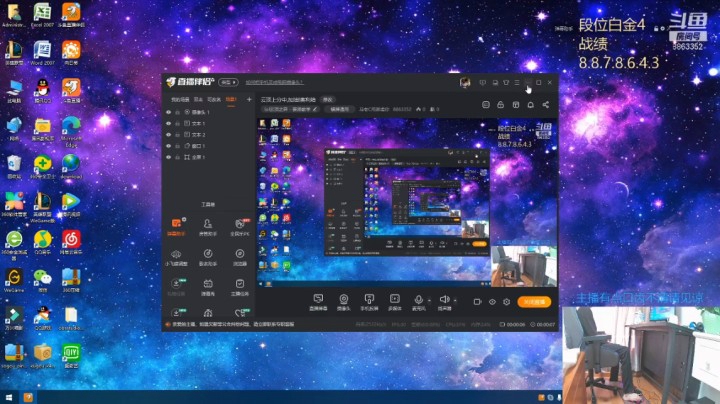Open the calendar-like tool in toolbox
This screenshot has width=720, height=404.
[208, 287]
